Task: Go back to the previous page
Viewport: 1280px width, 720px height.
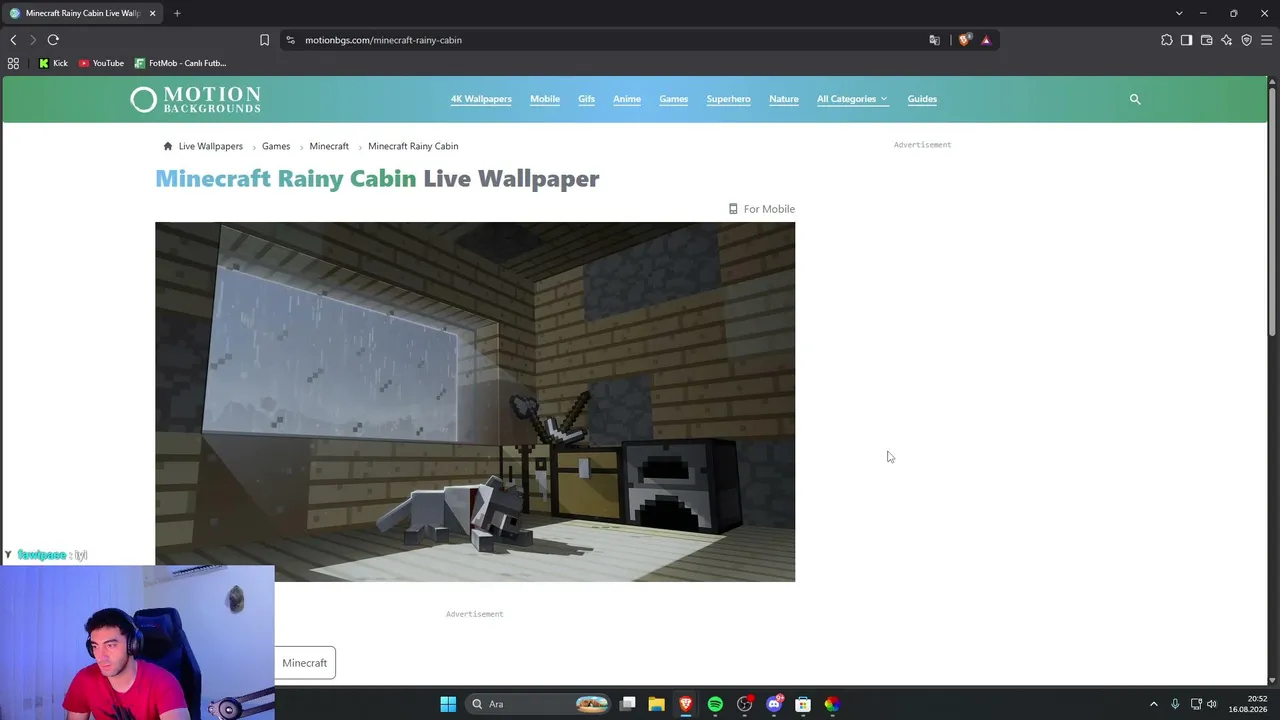Action: click(13, 40)
